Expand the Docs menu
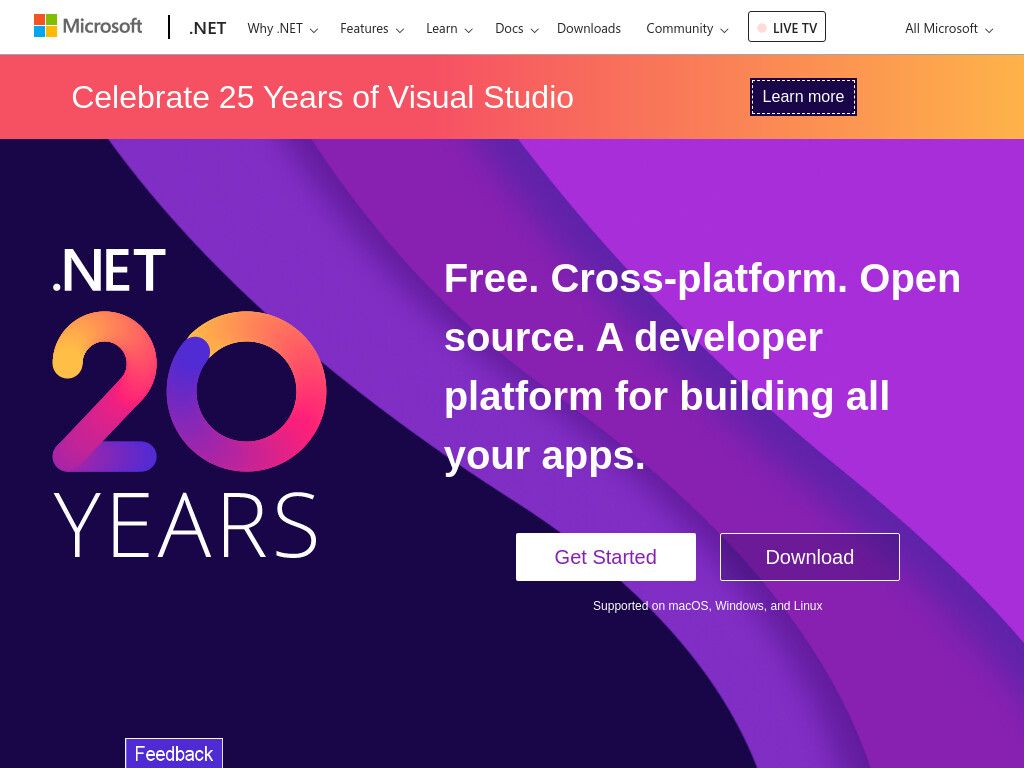The height and width of the screenshot is (768, 1024). 517,29
